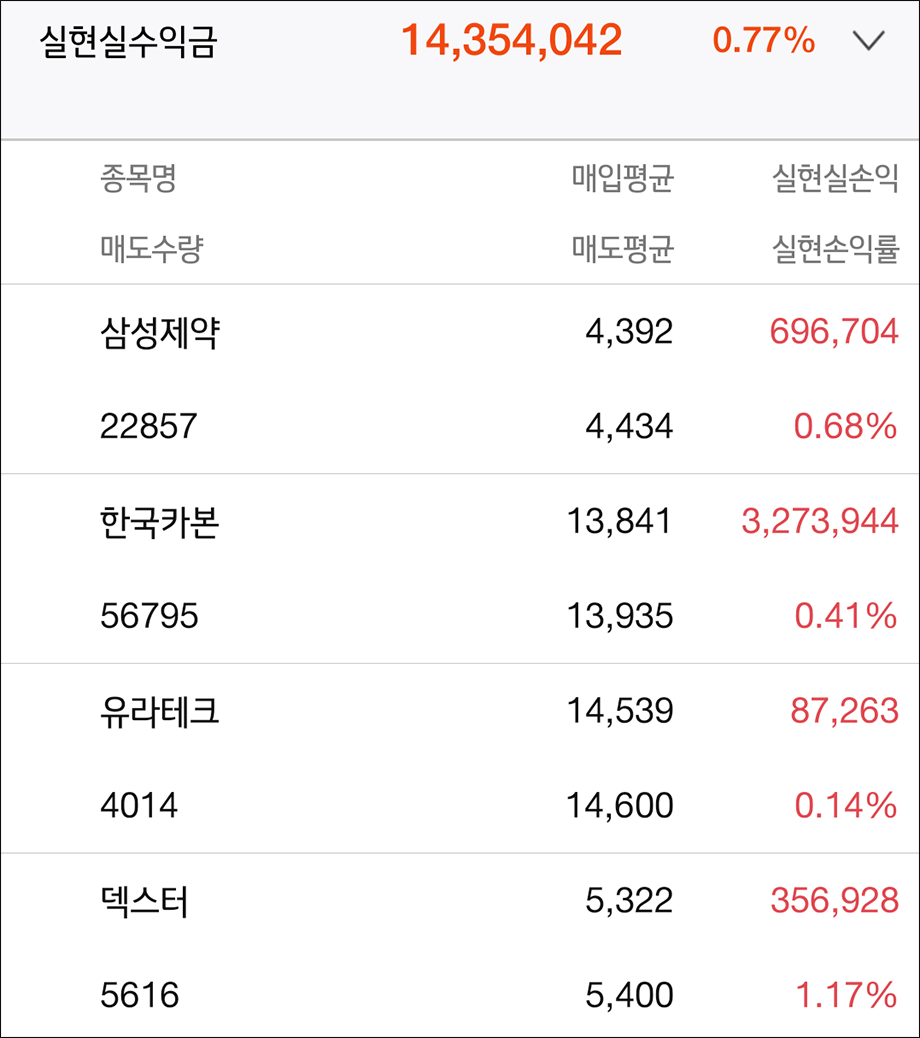Select the 실현실수익금 header label
The image size is (920, 1038).
128,41
